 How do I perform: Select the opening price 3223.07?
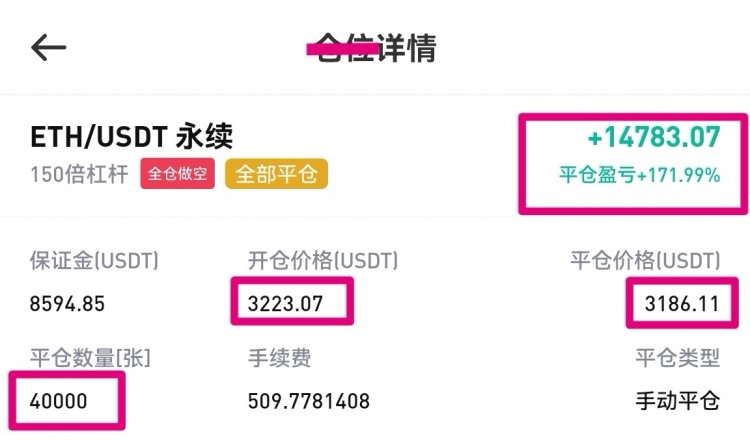tap(286, 304)
